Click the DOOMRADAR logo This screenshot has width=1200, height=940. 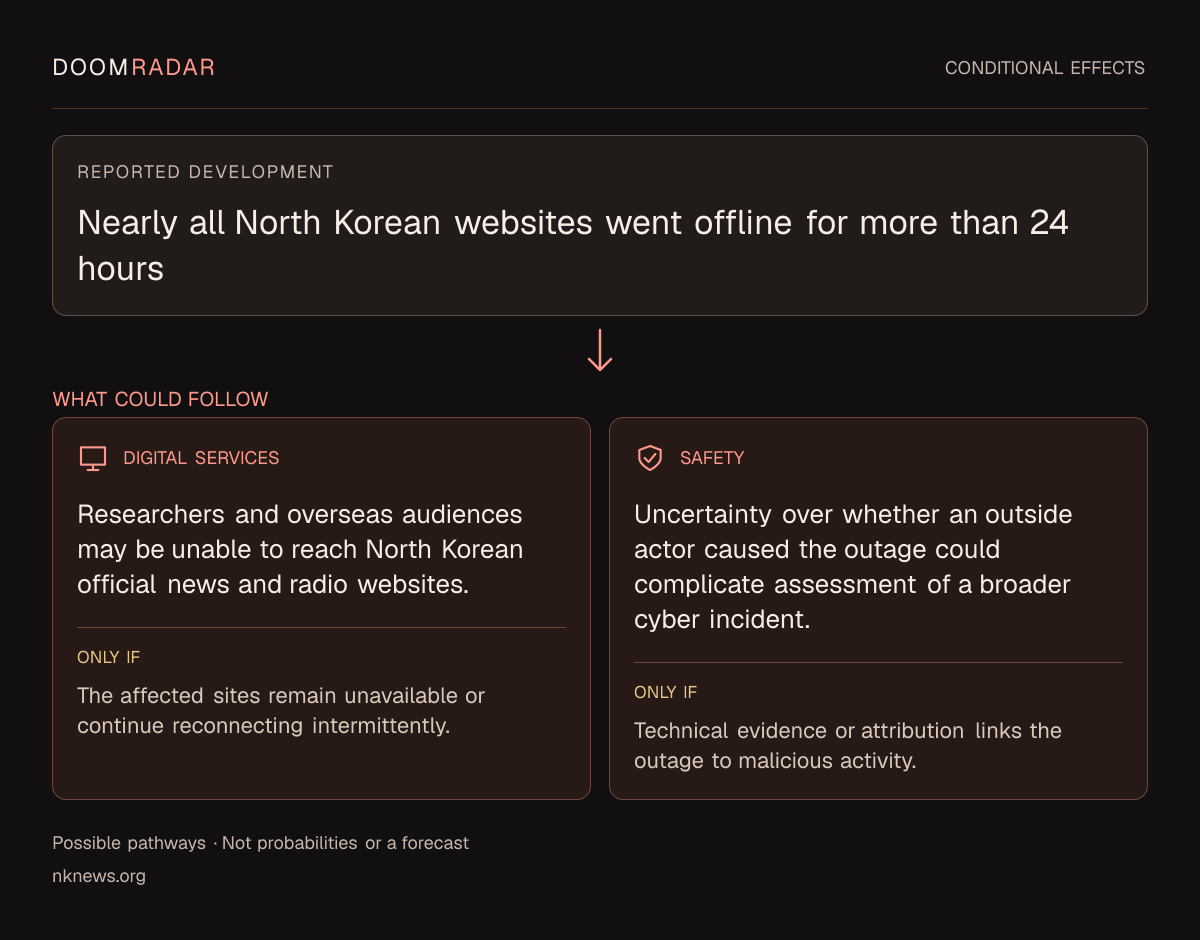[134, 67]
